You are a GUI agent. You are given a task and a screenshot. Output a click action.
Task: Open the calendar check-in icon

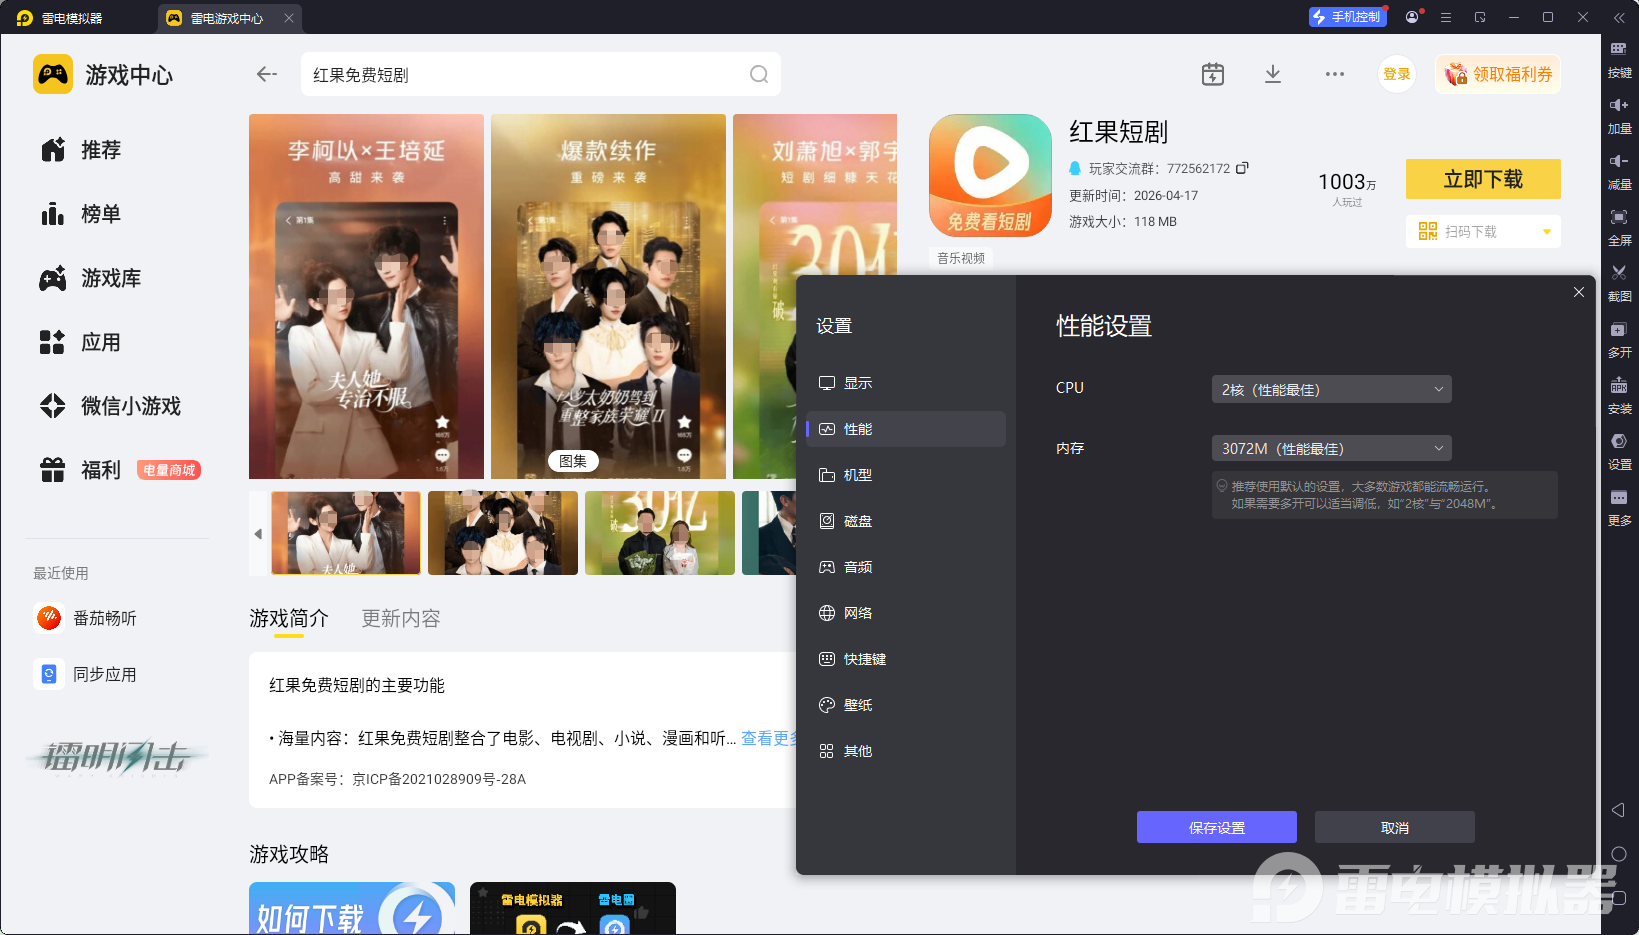(1212, 74)
